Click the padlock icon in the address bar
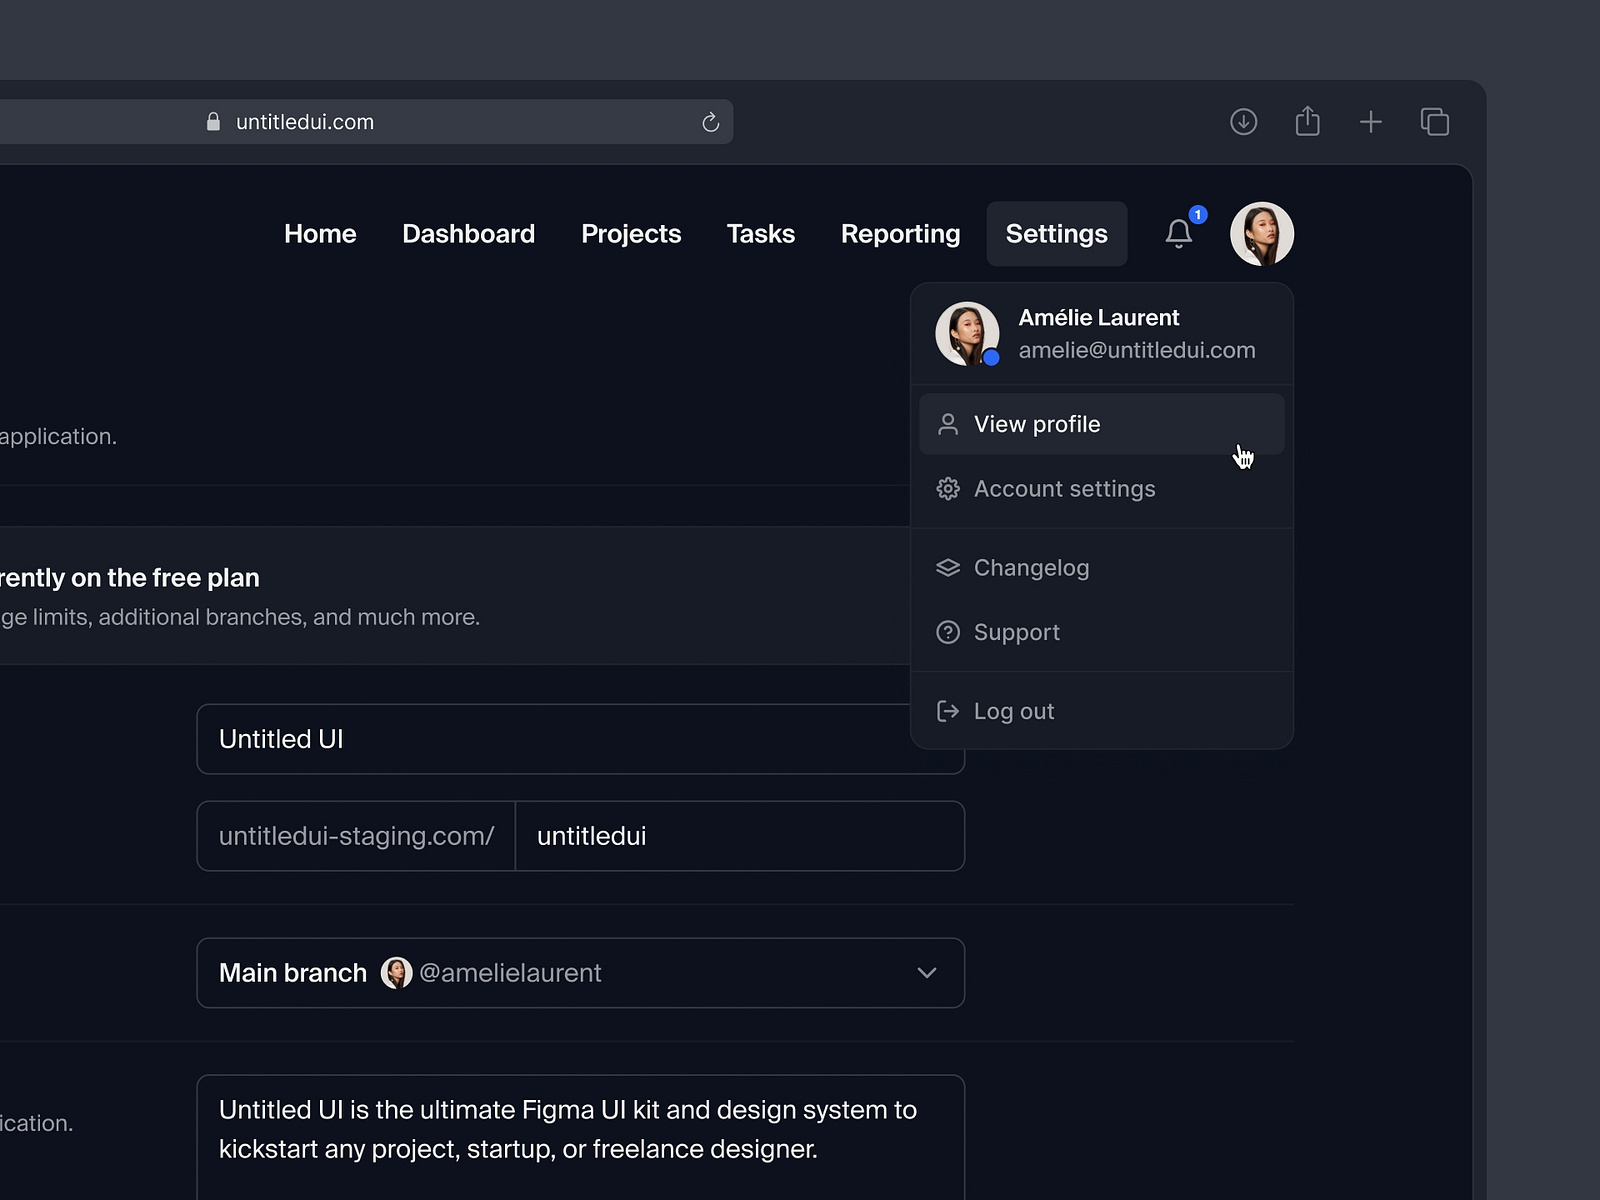Image resolution: width=1600 pixels, height=1200 pixels. pos(213,121)
